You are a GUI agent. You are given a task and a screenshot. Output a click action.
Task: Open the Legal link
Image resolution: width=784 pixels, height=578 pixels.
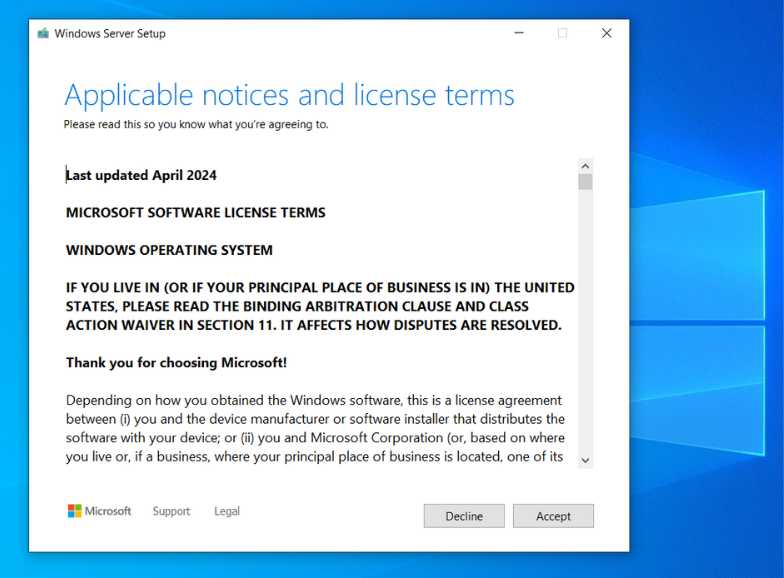[227, 511]
